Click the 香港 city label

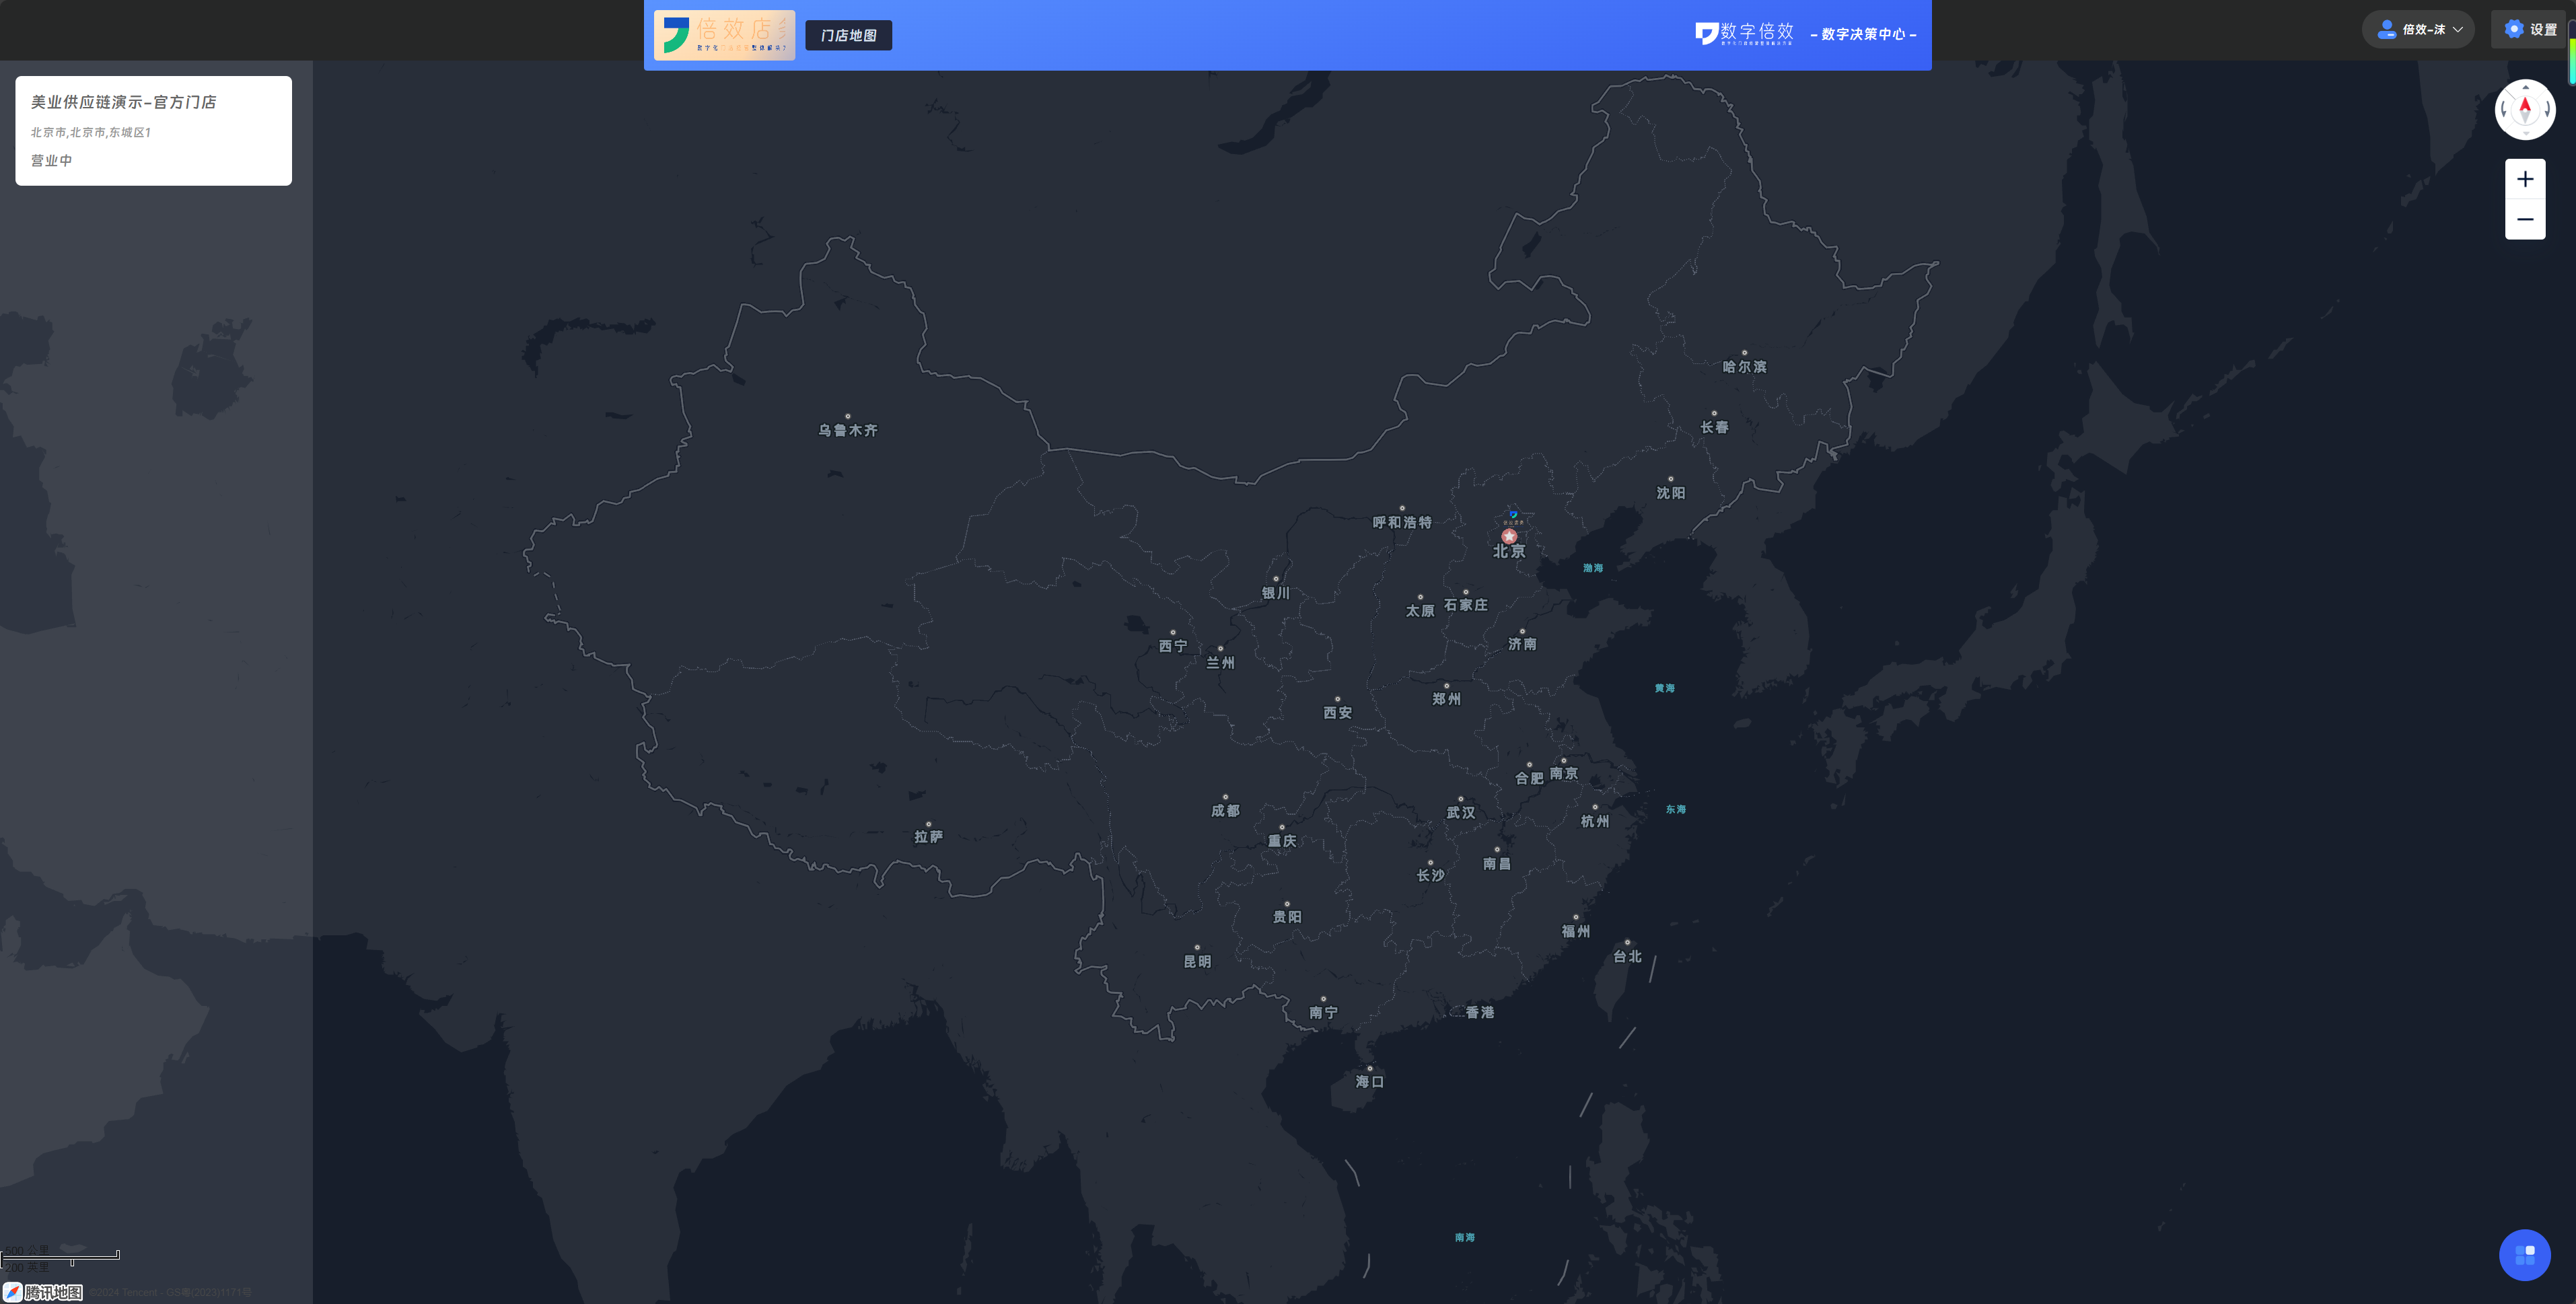coord(1480,1012)
